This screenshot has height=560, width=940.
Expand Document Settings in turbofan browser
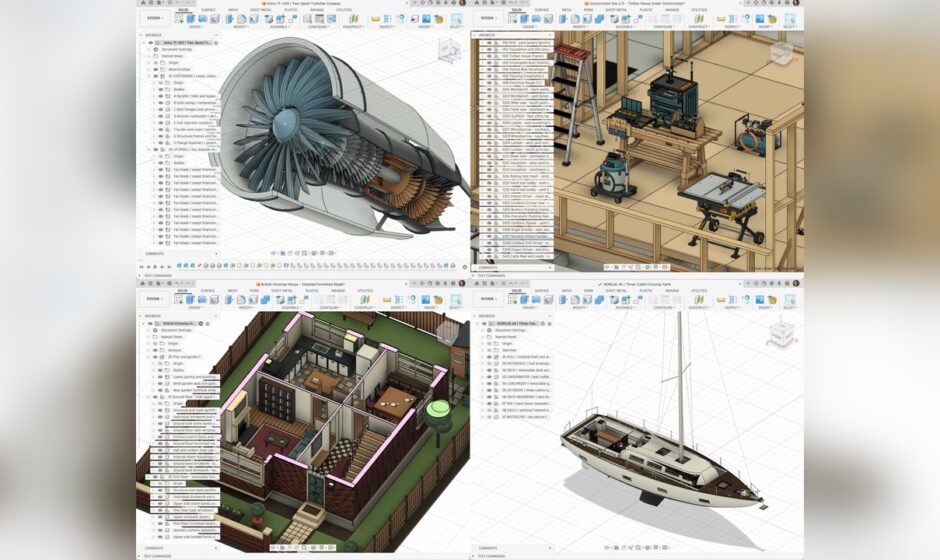149,49
